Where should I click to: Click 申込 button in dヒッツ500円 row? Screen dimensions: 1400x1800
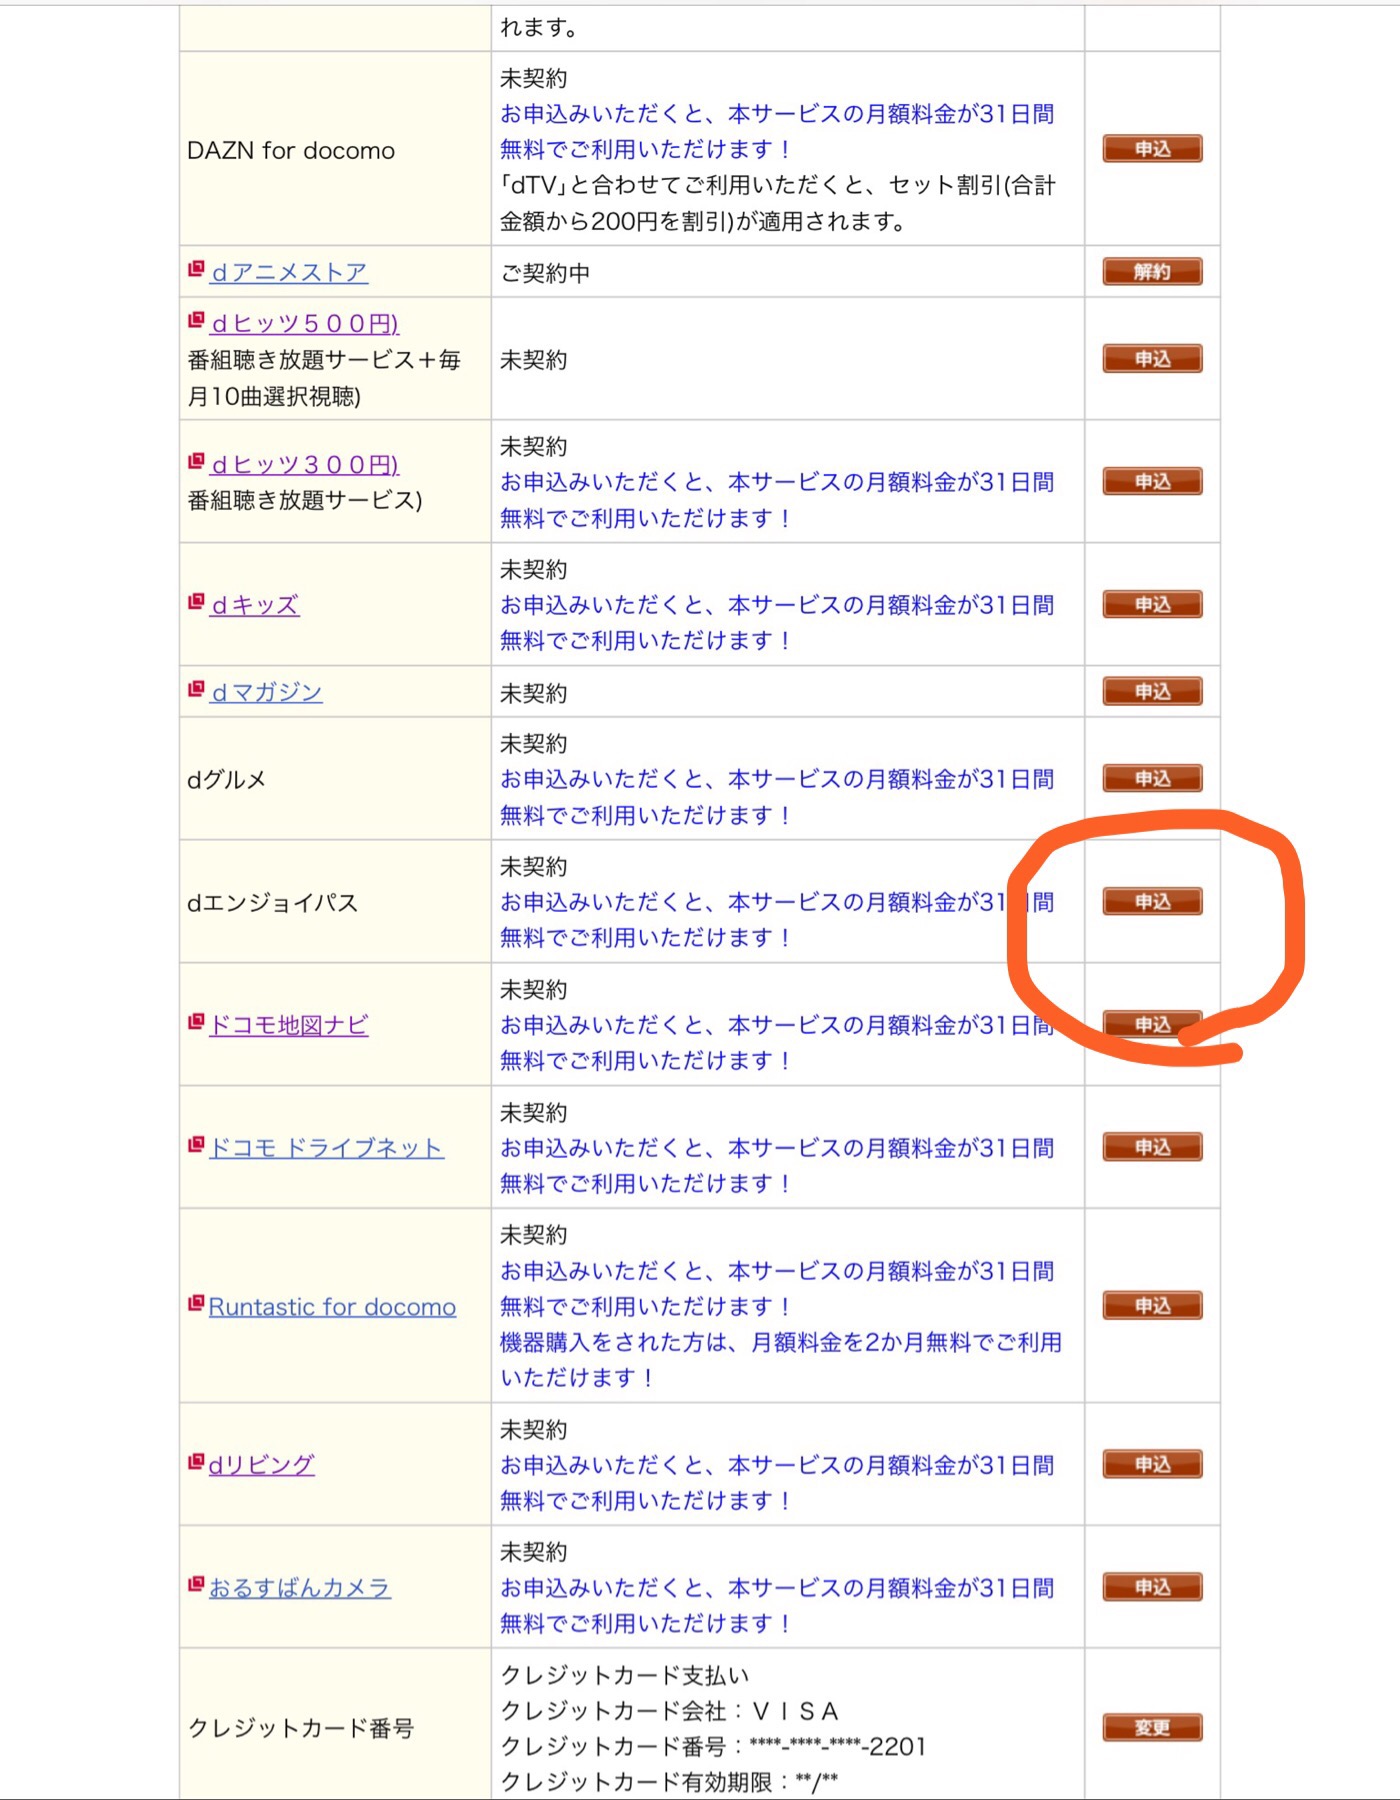[x=1152, y=359]
